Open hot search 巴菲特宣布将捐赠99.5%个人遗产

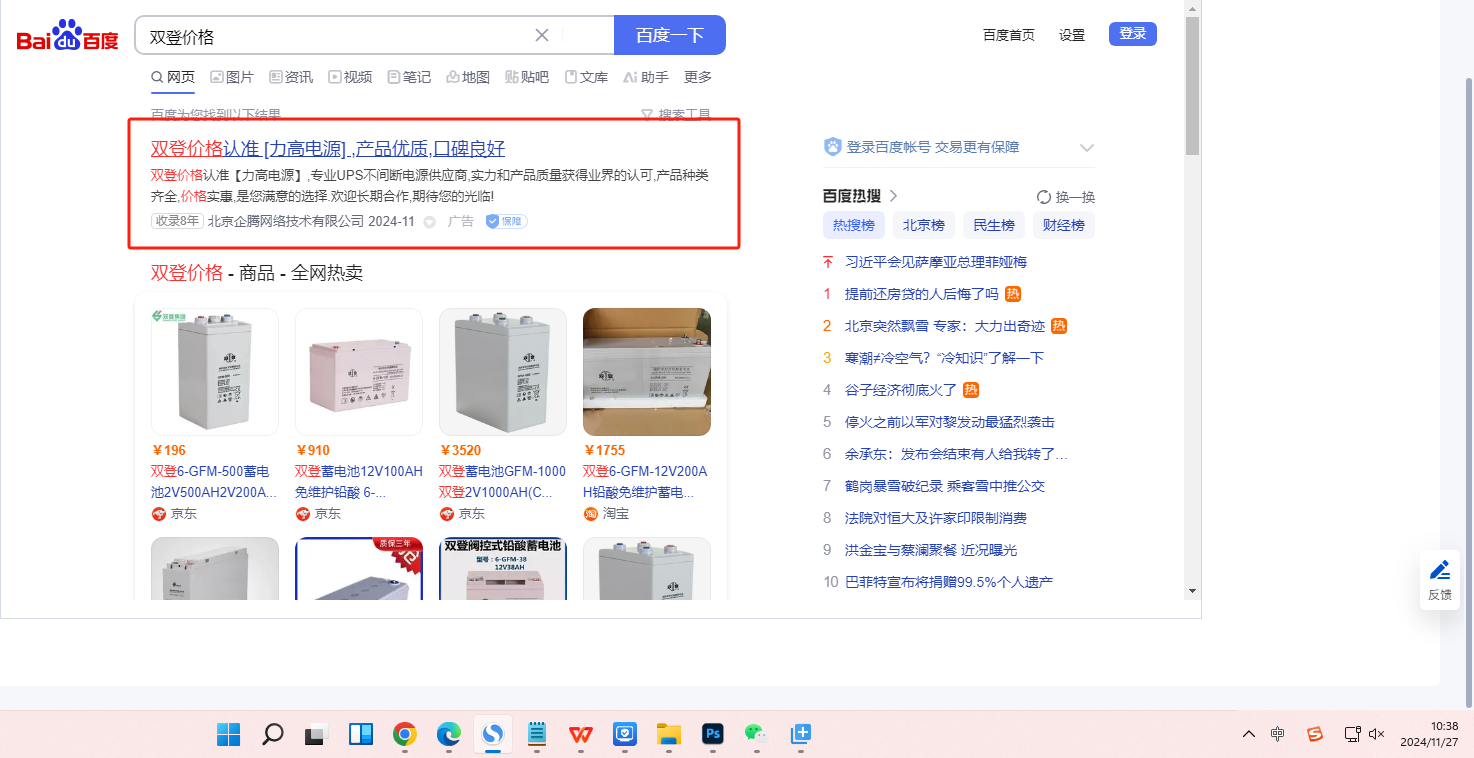949,582
